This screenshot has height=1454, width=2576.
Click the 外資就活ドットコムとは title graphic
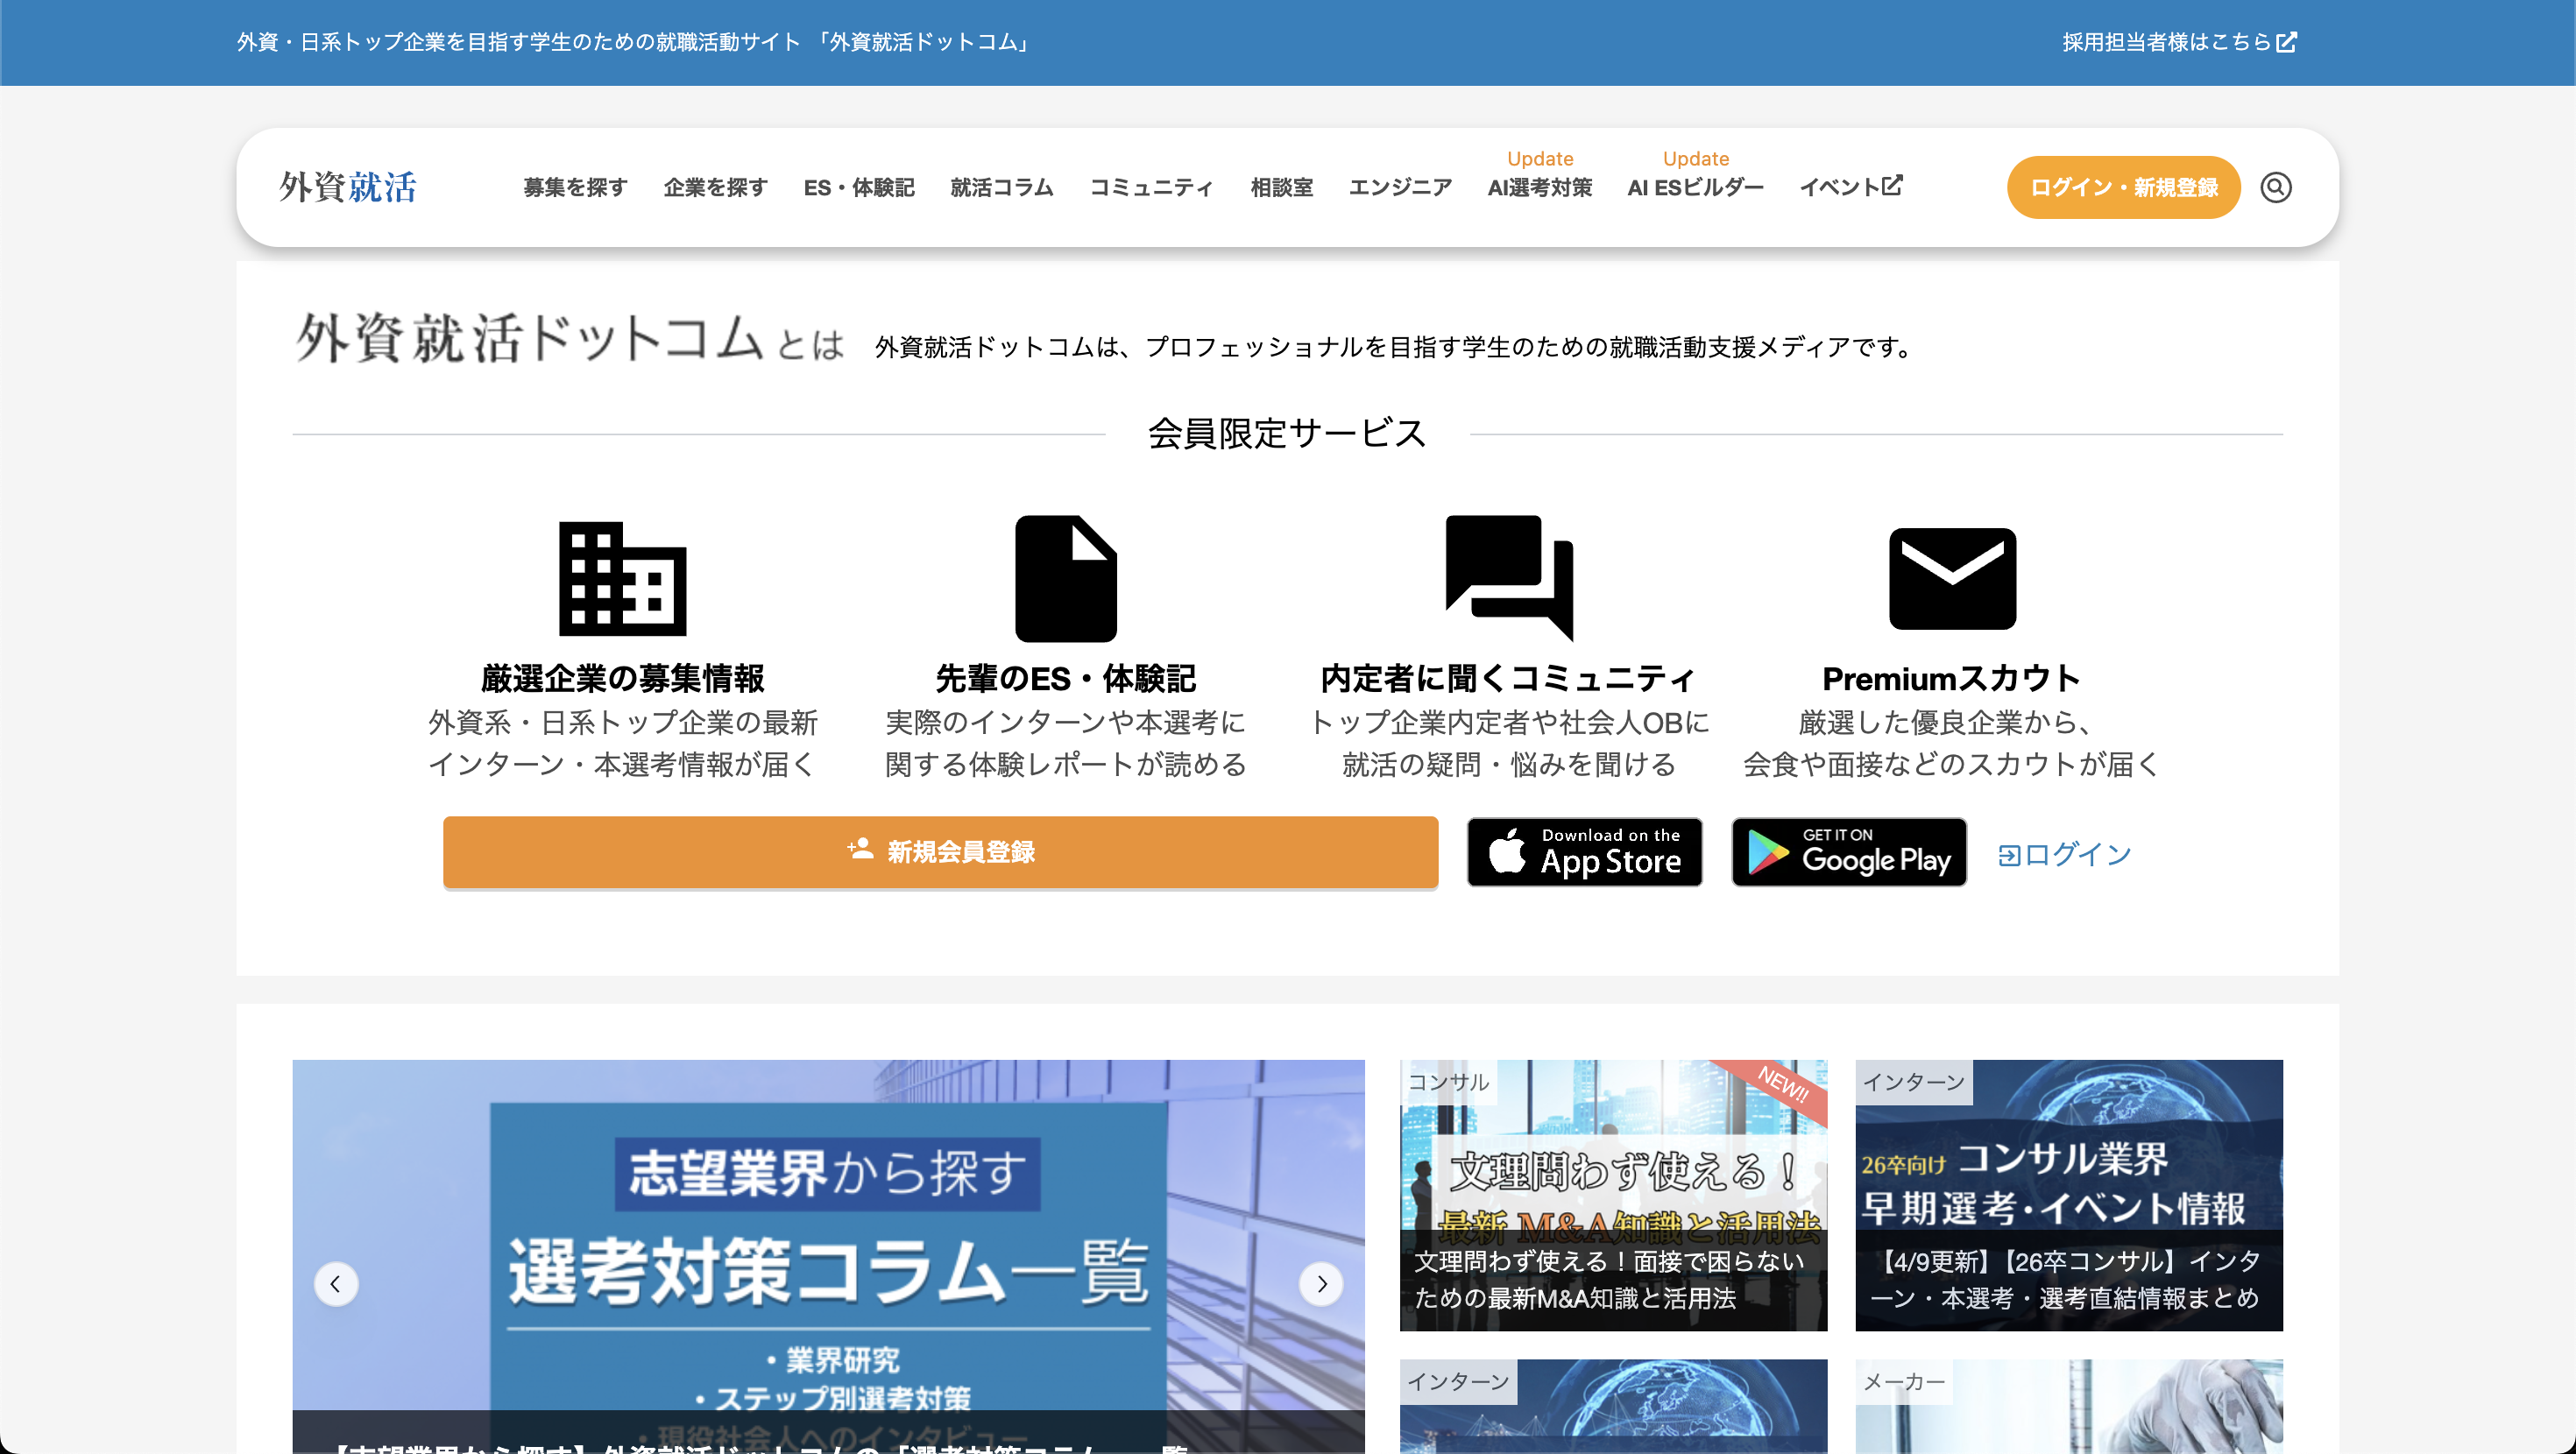(x=570, y=338)
